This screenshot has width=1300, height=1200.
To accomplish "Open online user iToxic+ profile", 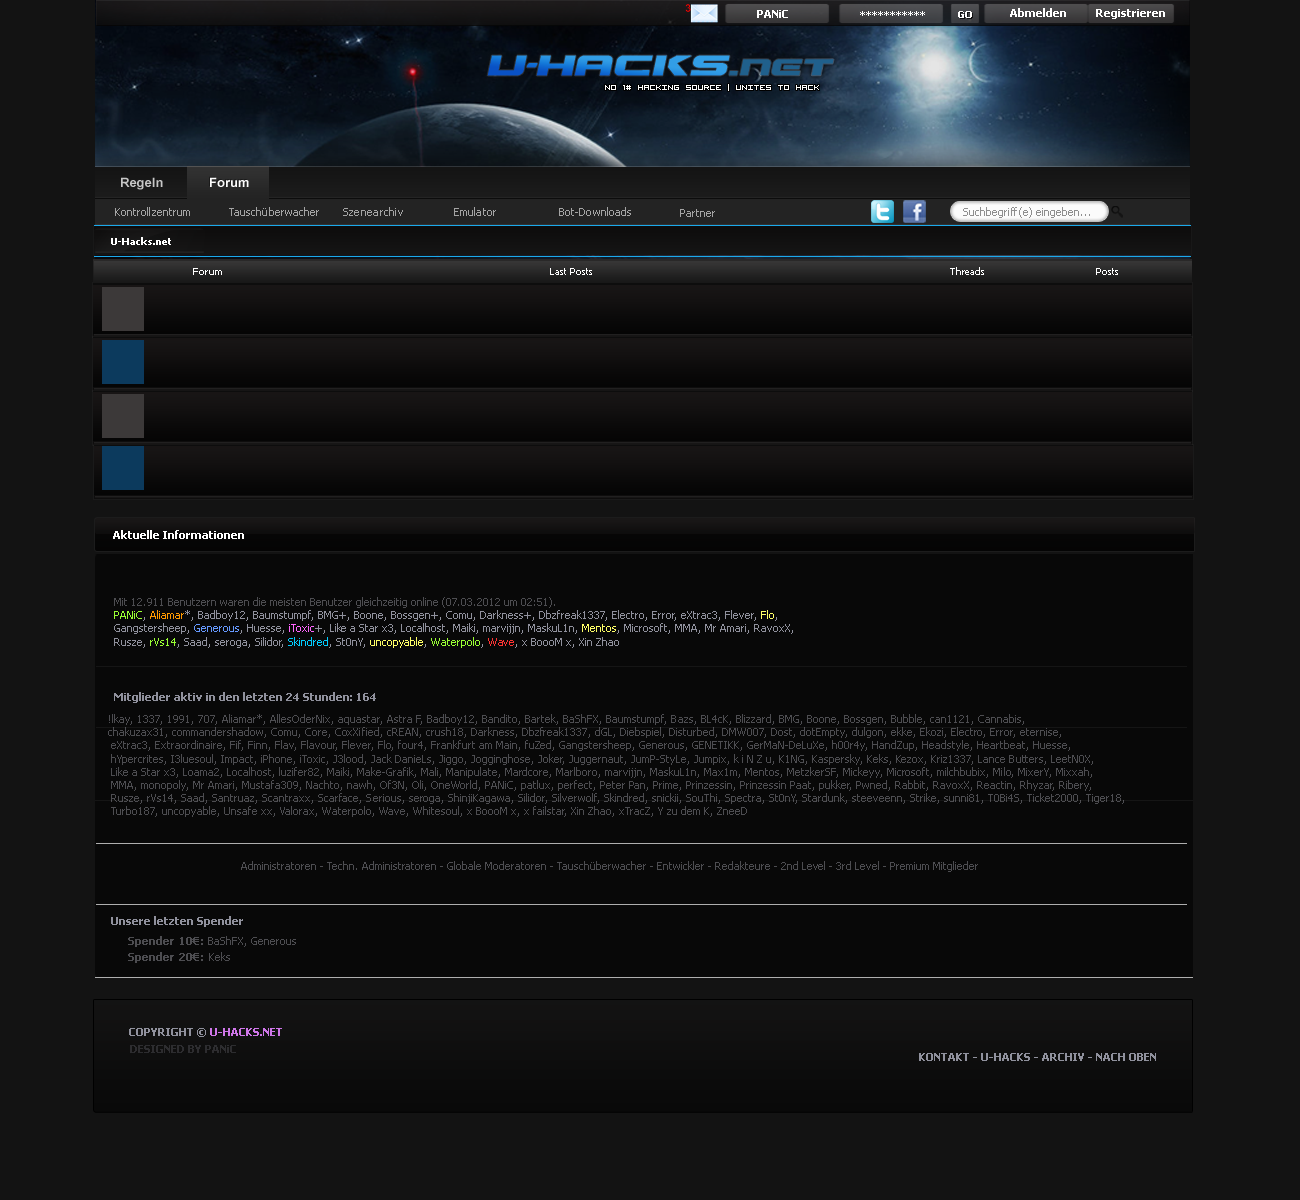I will 305,628.
